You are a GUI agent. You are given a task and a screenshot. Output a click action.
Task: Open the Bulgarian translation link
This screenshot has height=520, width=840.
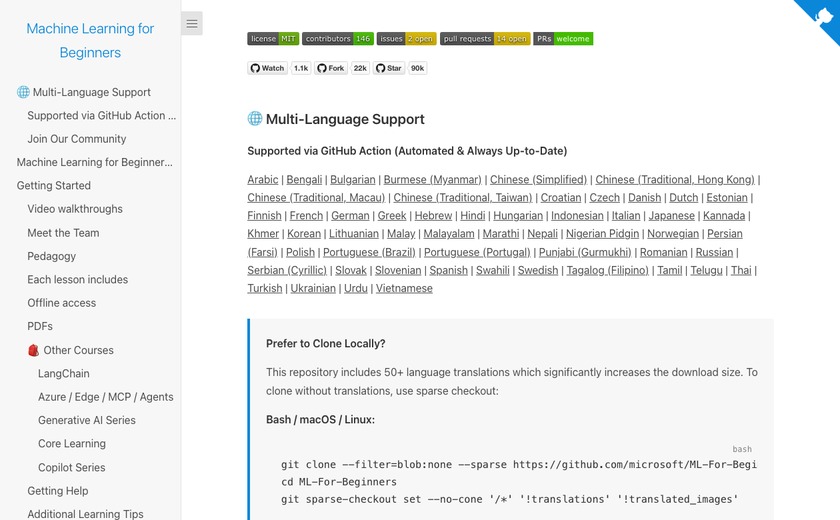[x=352, y=180]
